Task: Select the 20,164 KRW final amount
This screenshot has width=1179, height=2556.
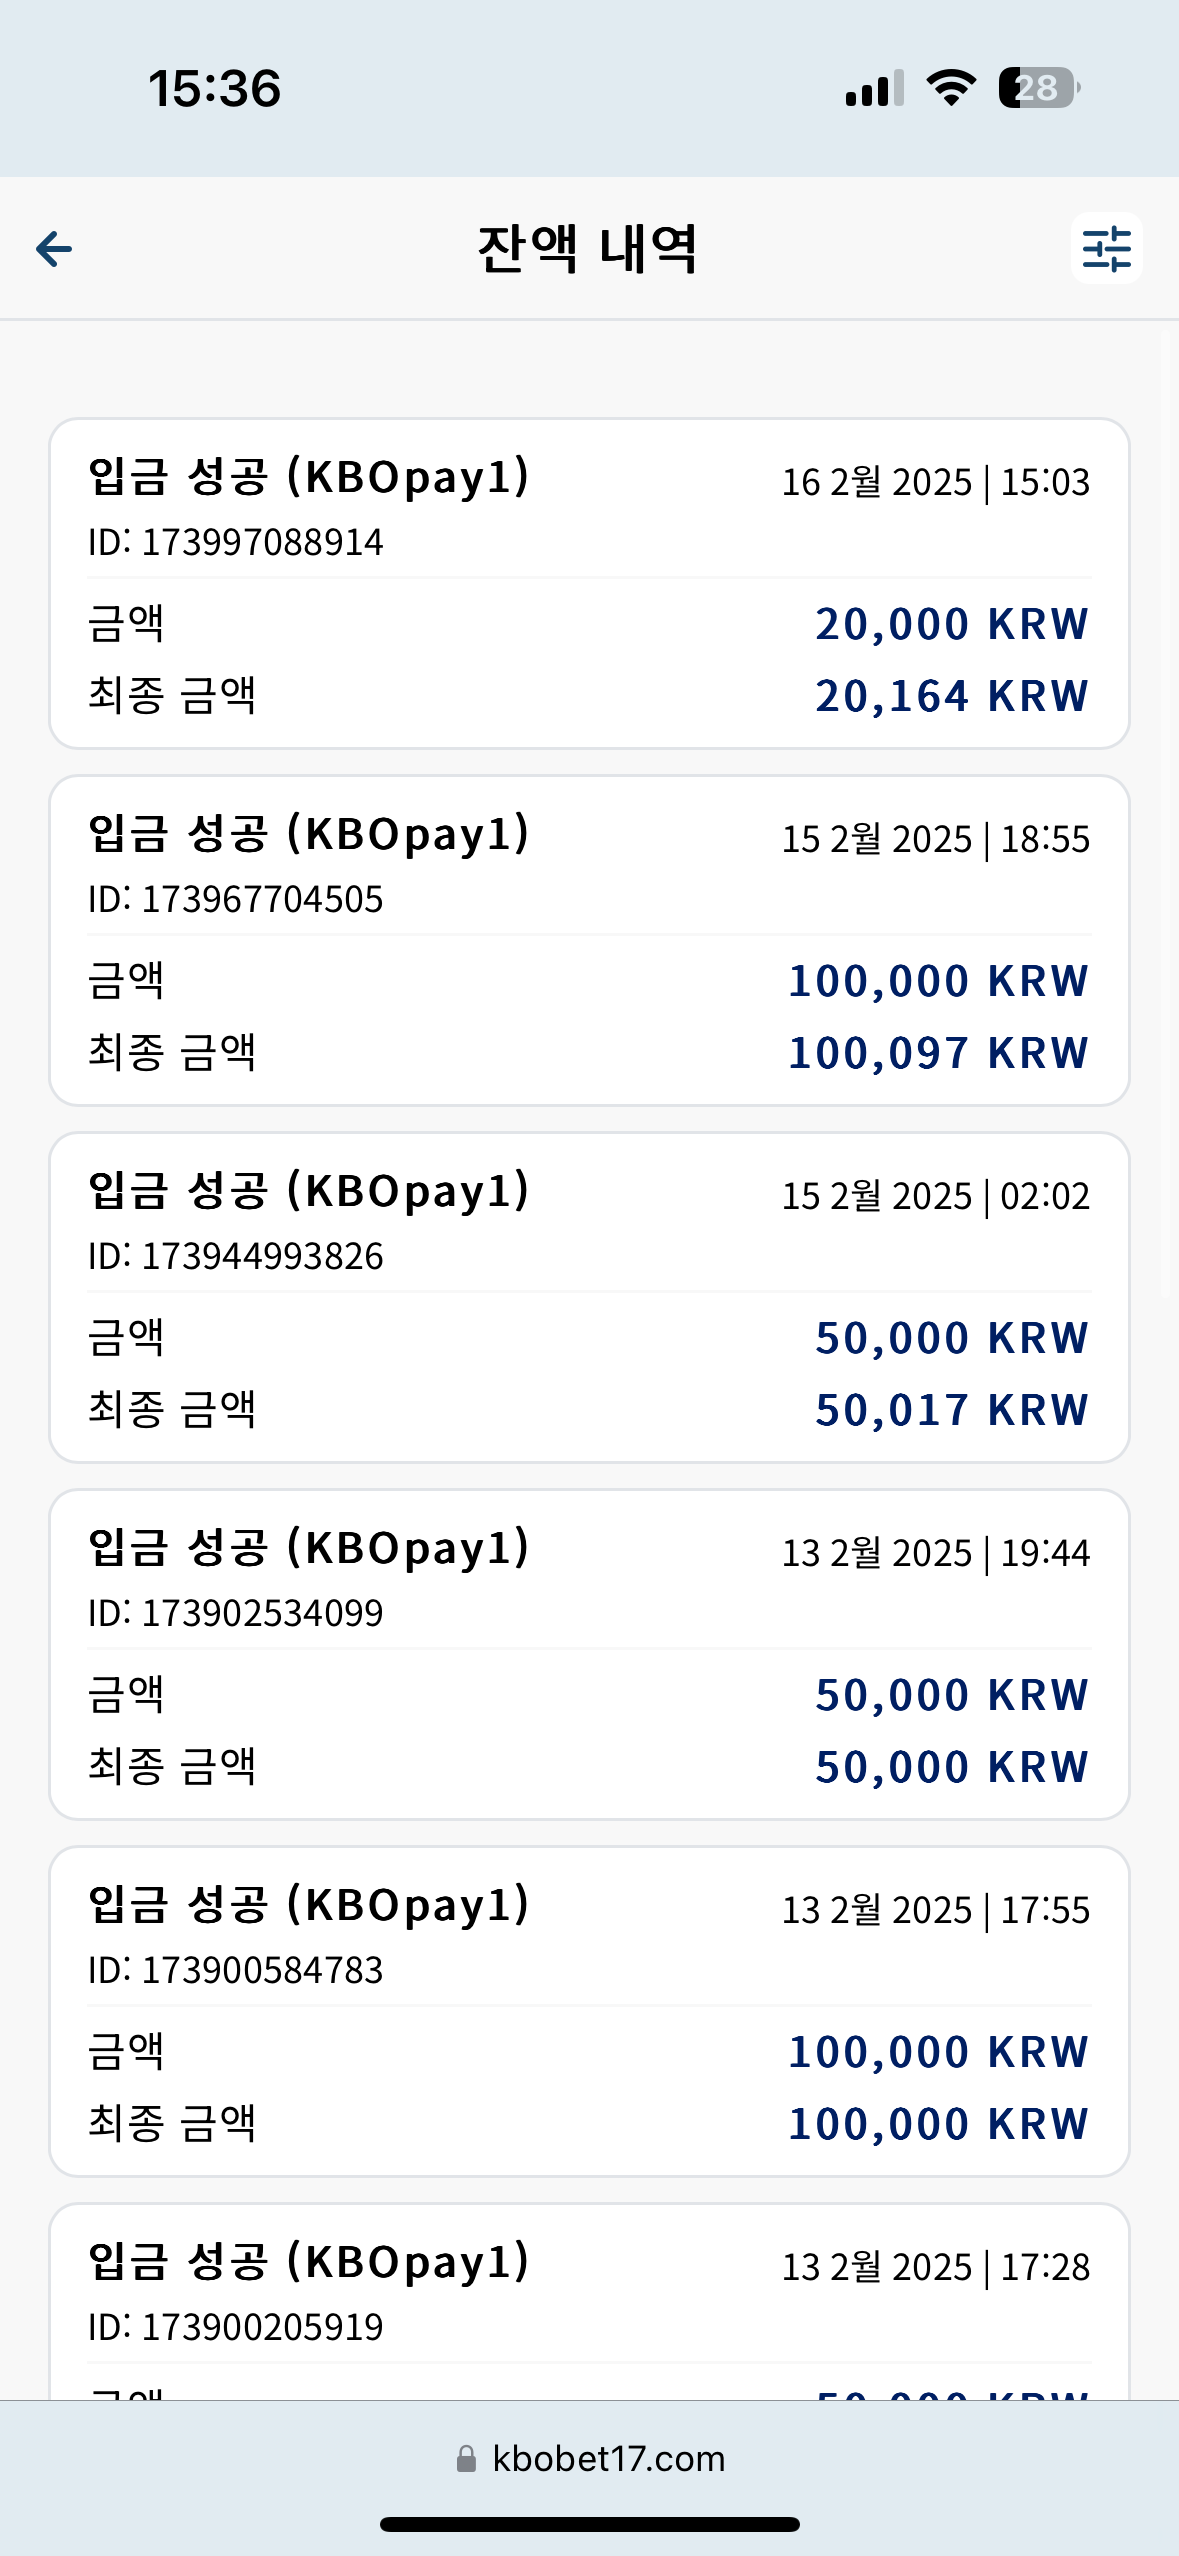Action: click(952, 696)
